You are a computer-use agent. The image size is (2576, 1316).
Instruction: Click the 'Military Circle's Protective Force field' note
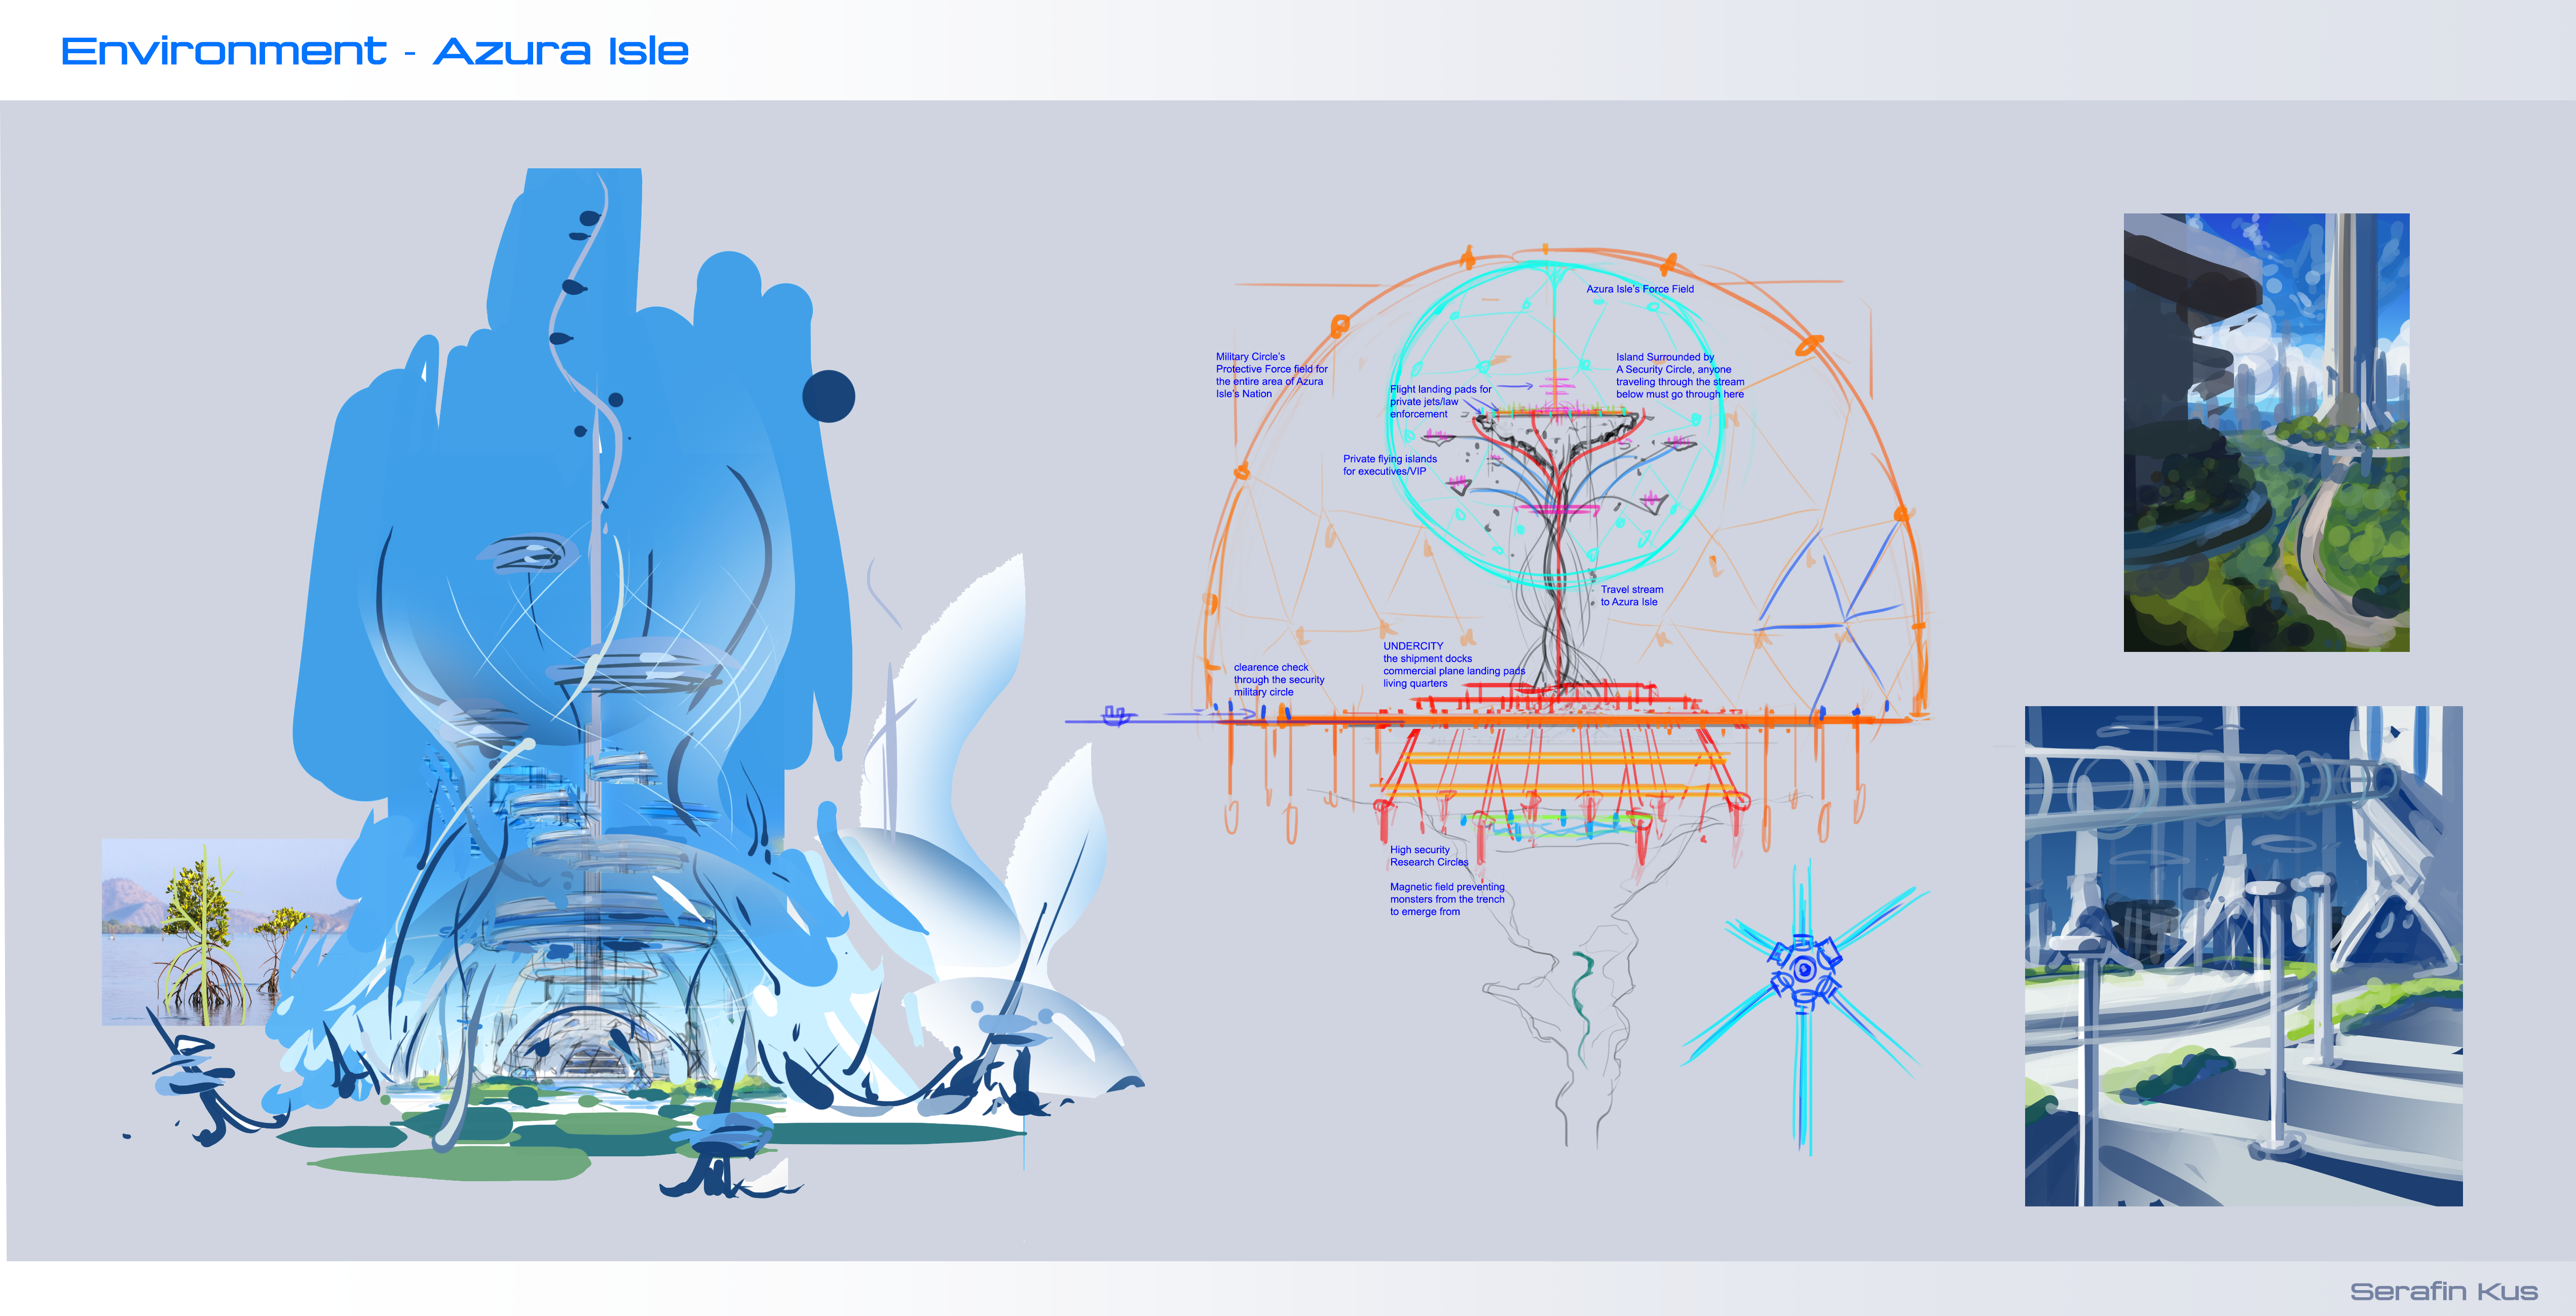1270,375
